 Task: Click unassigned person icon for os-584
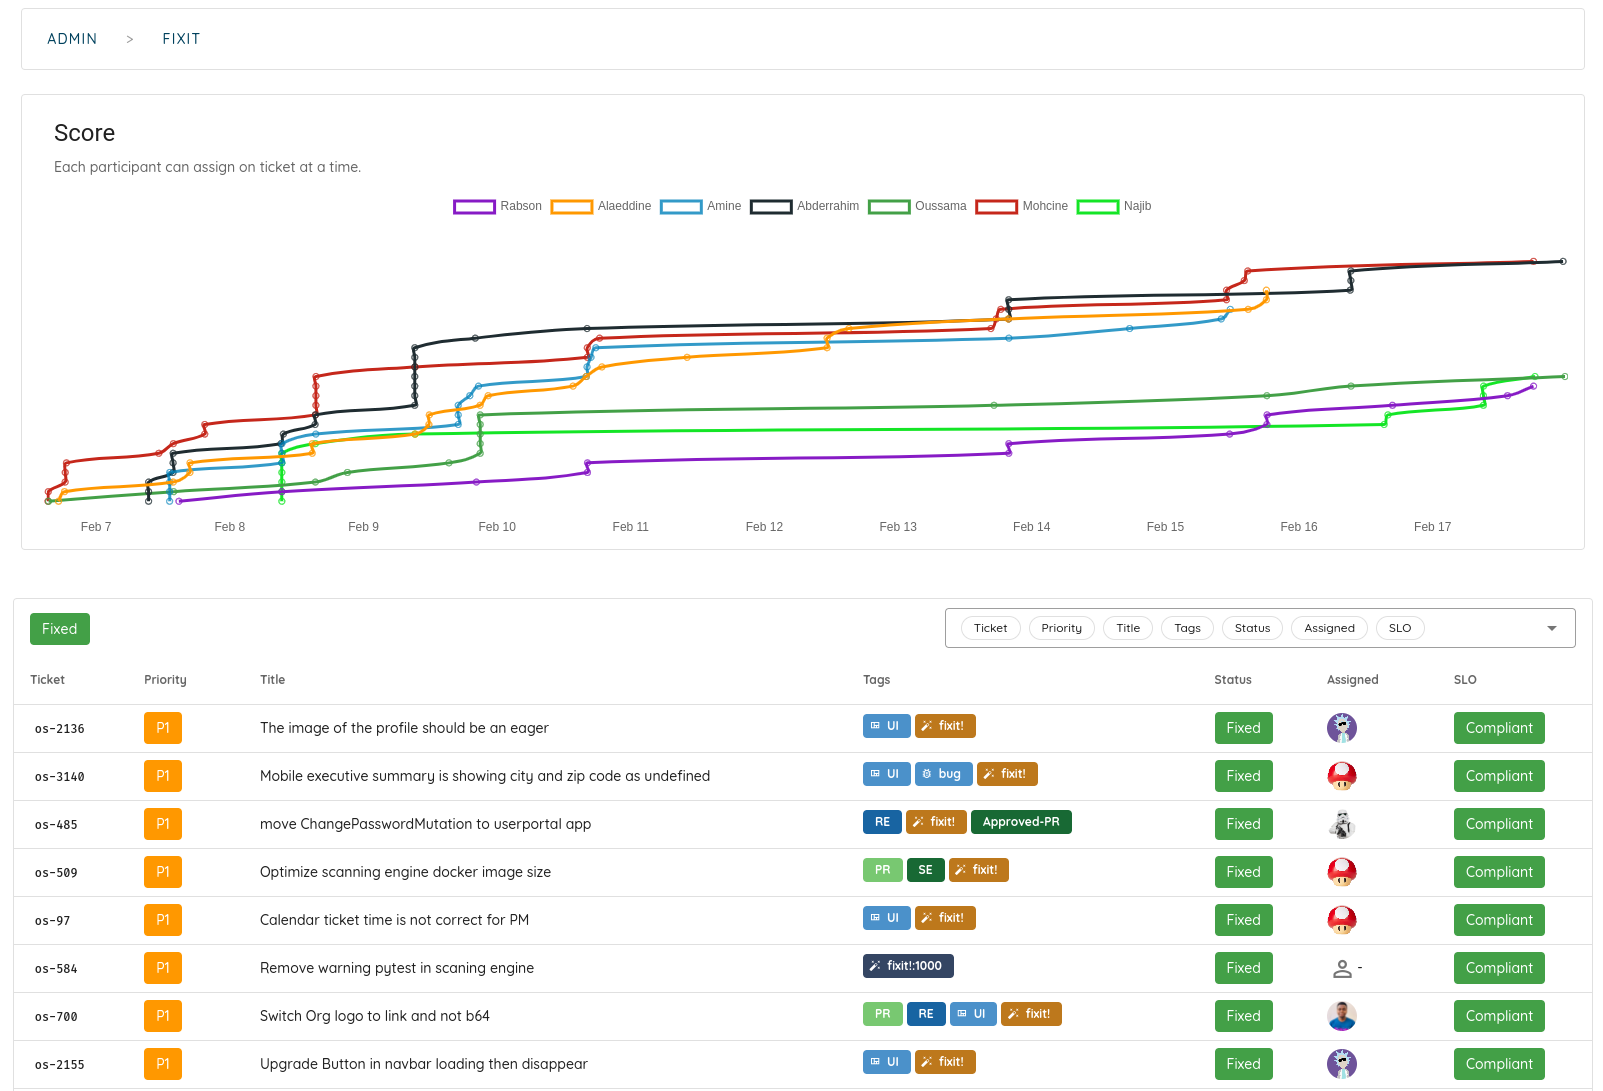(1342, 968)
